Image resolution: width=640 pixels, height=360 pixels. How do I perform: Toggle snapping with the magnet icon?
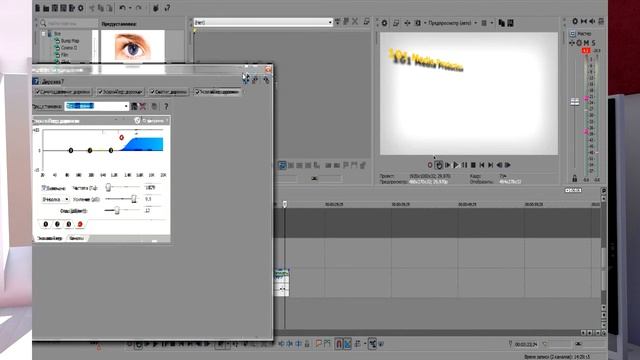pyautogui.click(x=338, y=344)
